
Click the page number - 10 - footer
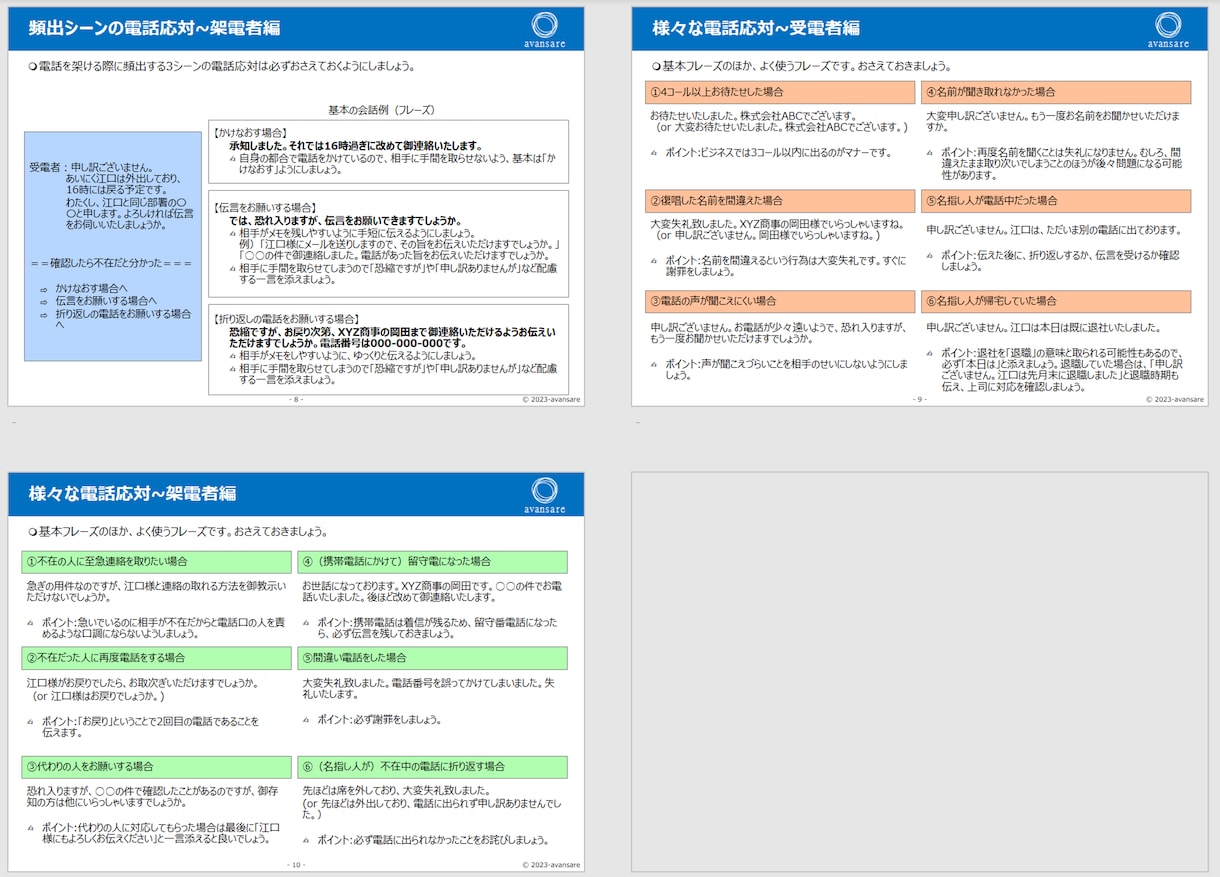coord(296,864)
